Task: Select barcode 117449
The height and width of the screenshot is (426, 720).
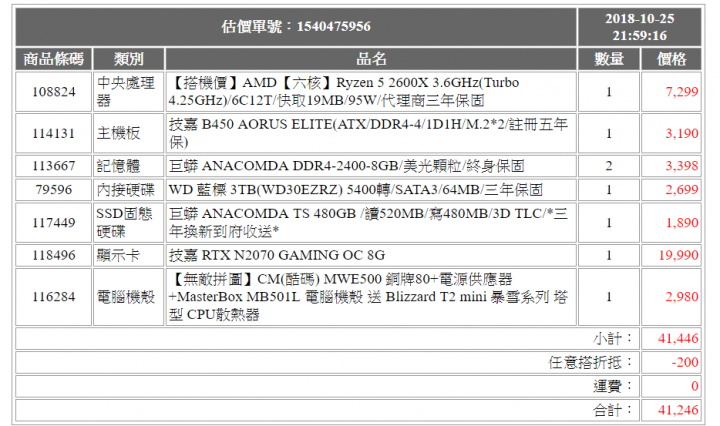Action: [x=54, y=223]
